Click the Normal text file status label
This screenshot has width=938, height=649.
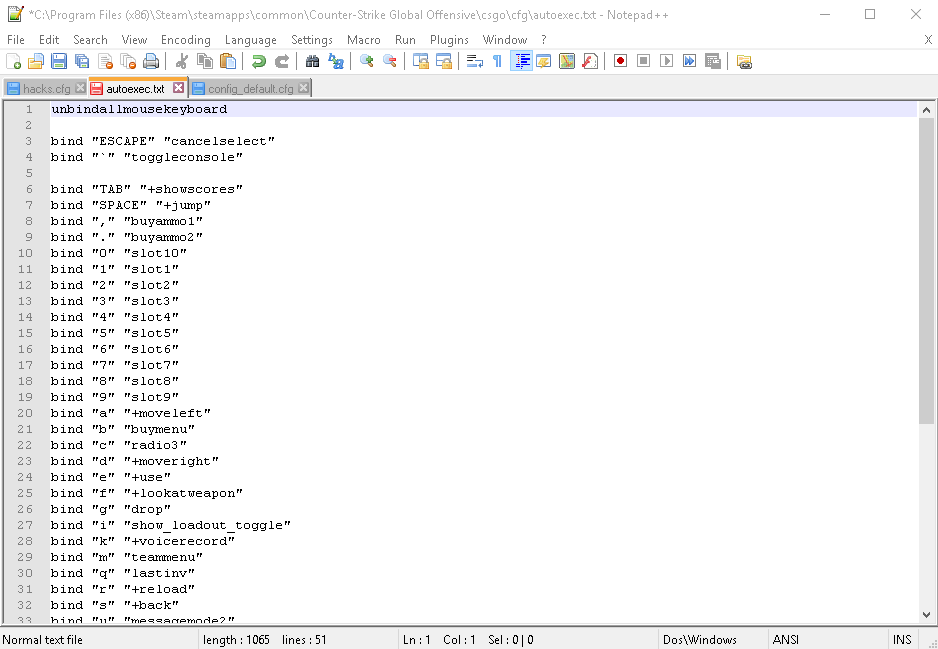pyautogui.click(x=42, y=639)
